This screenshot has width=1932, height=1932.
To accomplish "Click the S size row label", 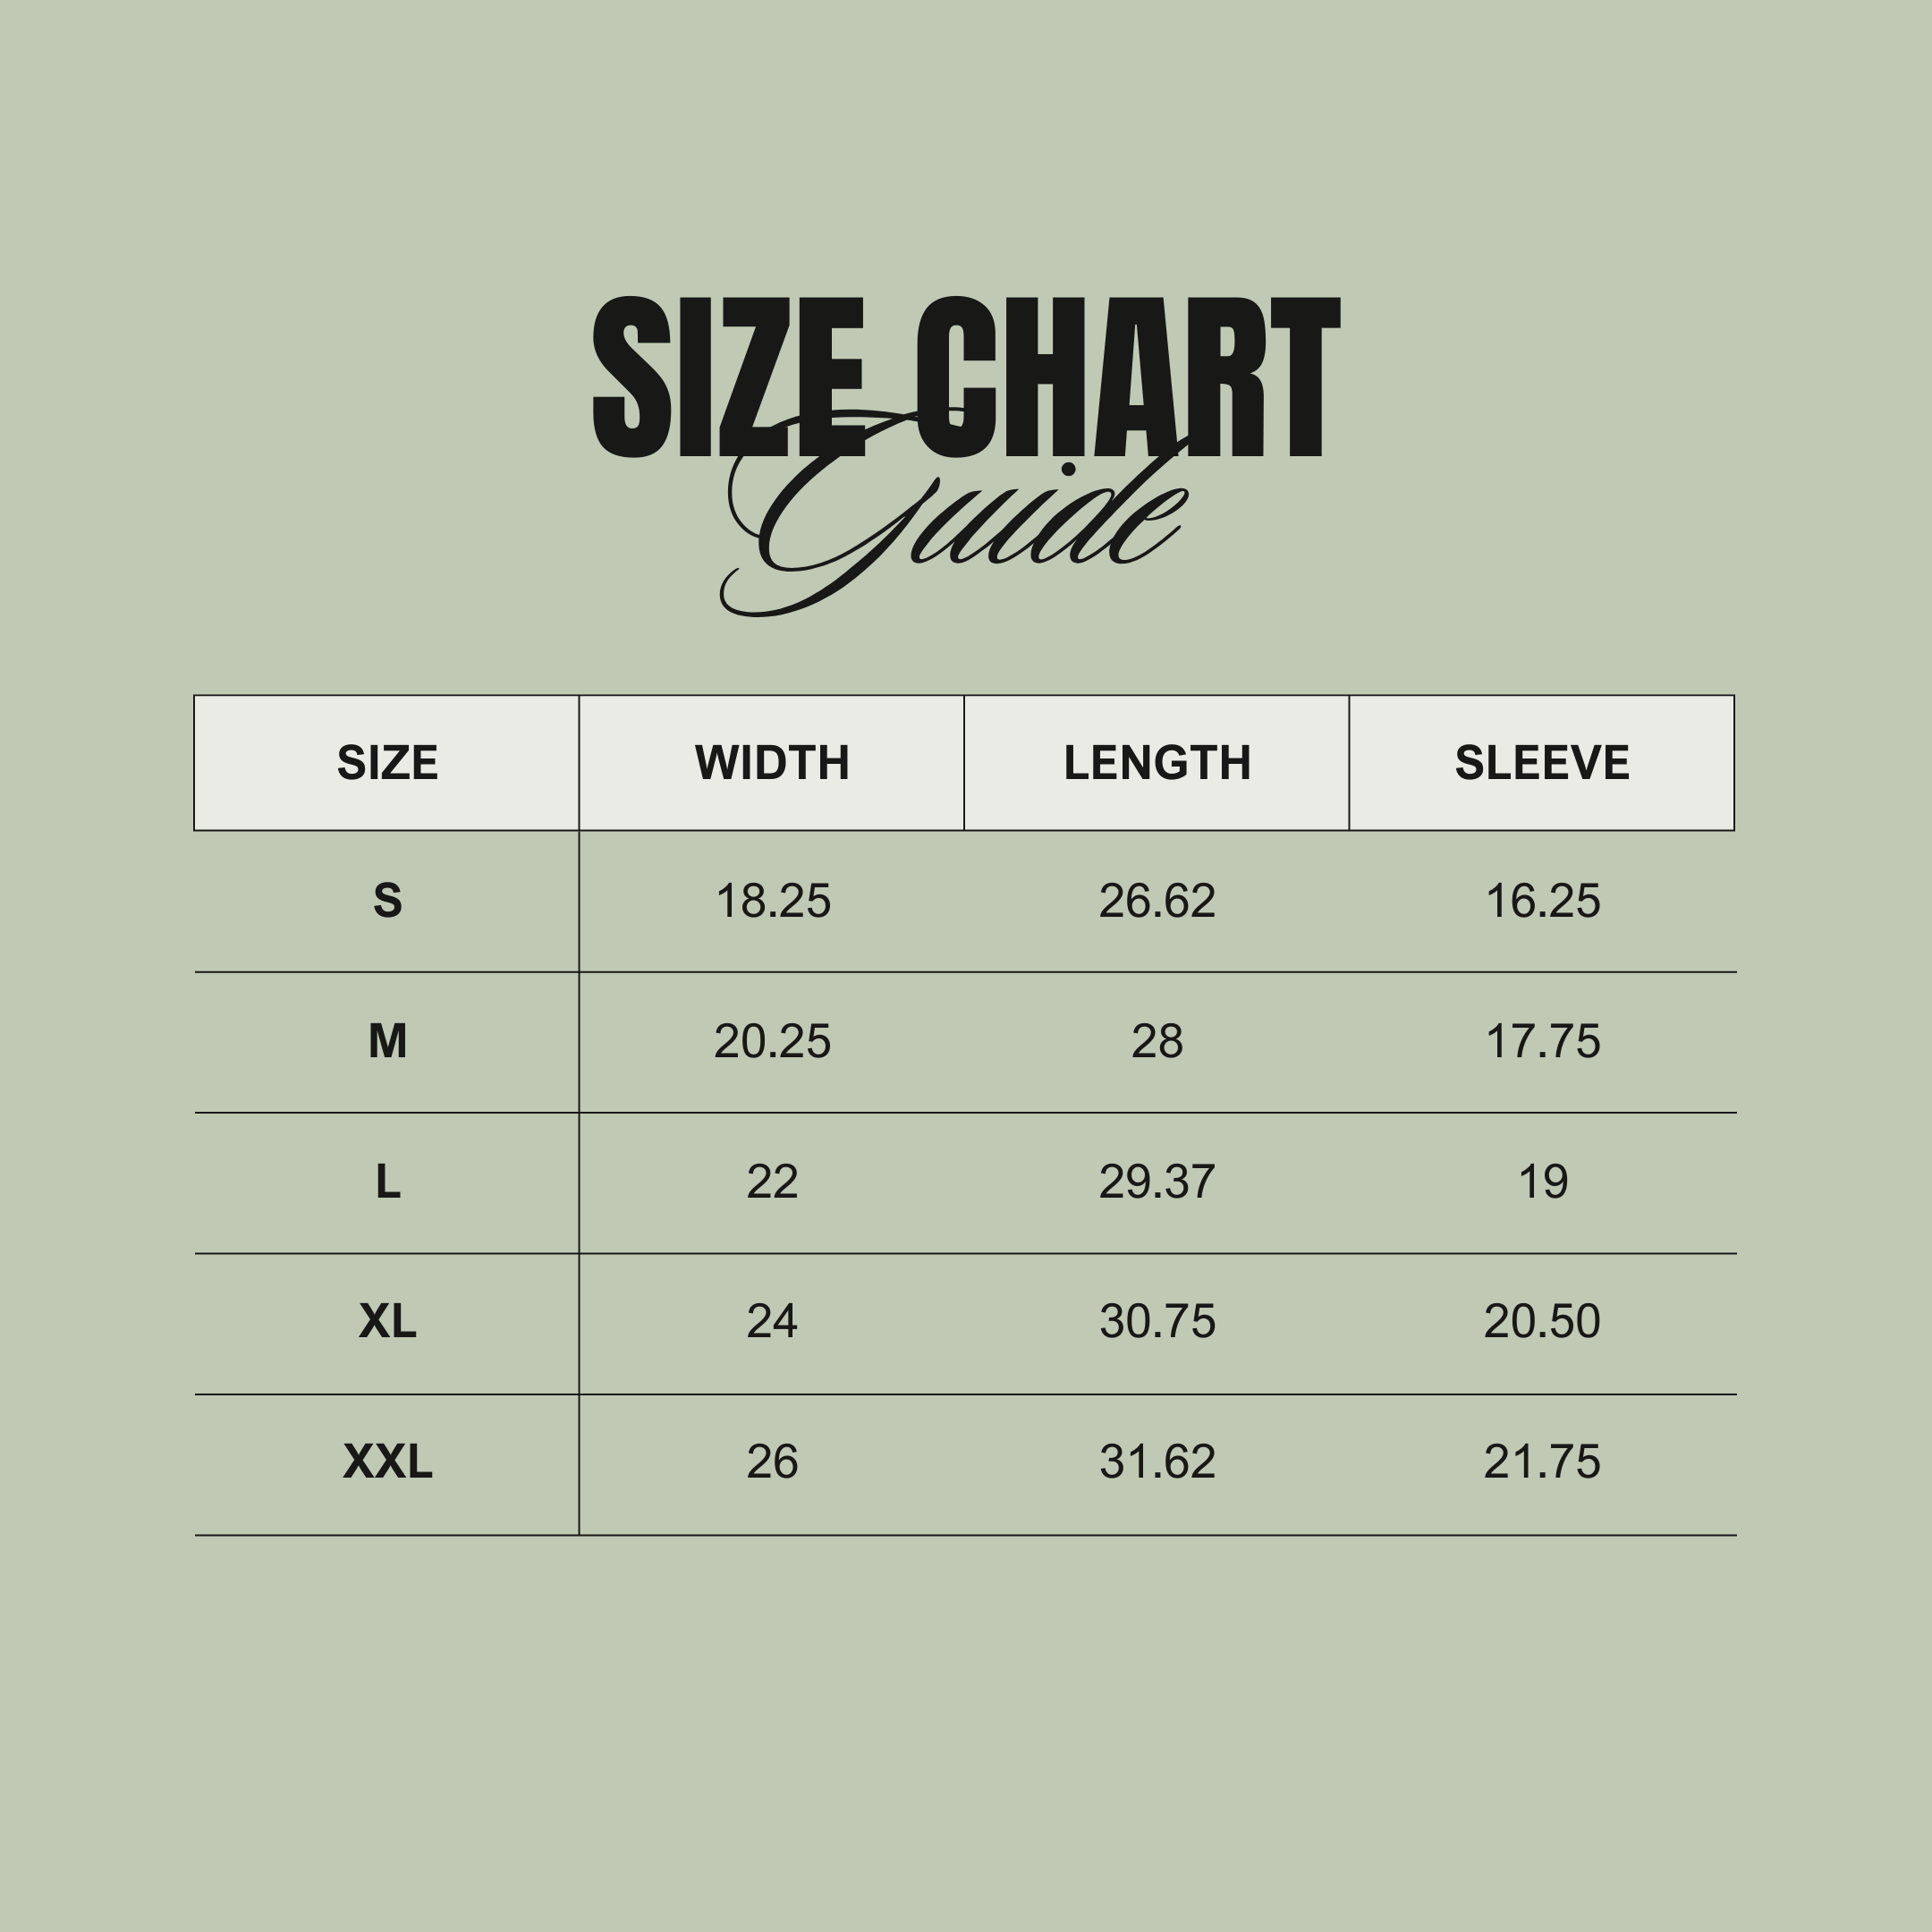I will click(387, 901).
